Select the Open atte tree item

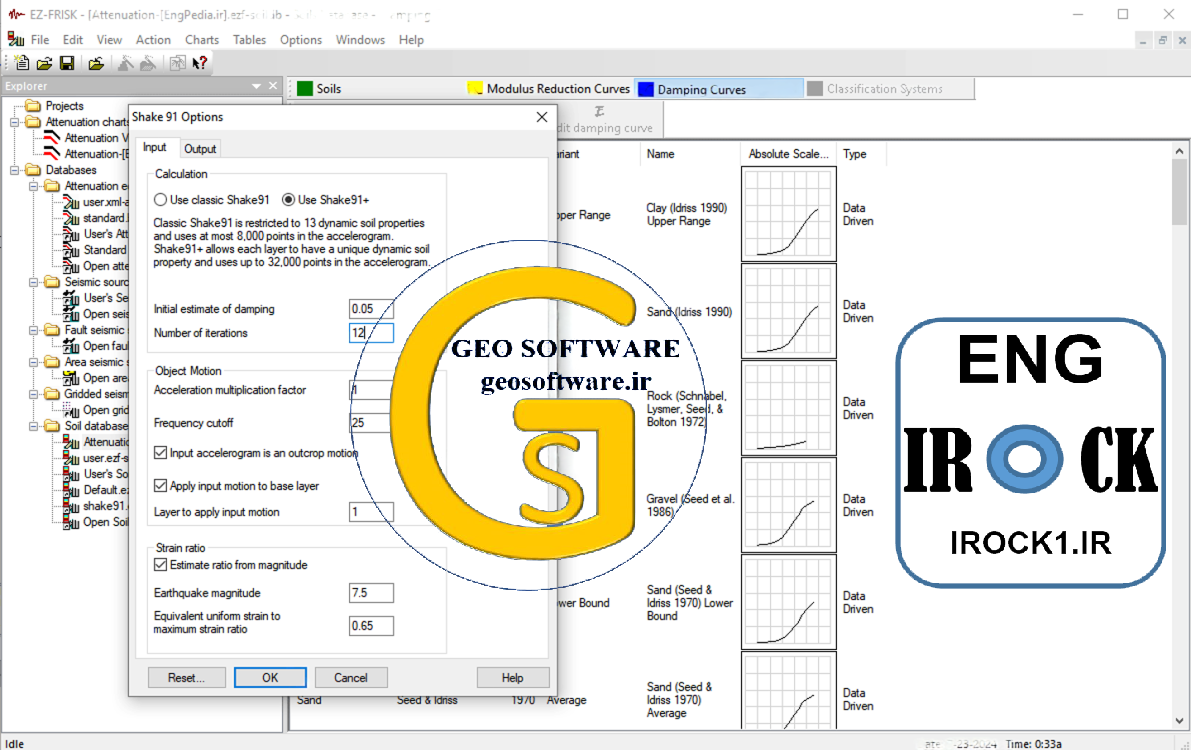[96, 266]
